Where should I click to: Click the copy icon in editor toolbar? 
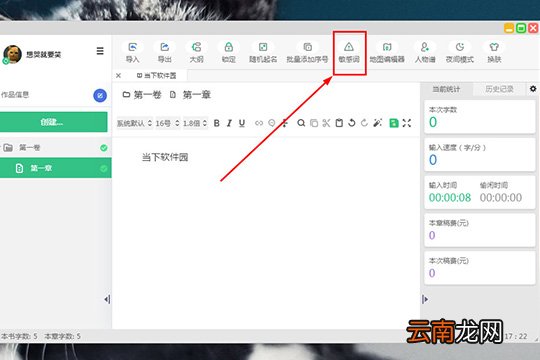click(x=314, y=123)
